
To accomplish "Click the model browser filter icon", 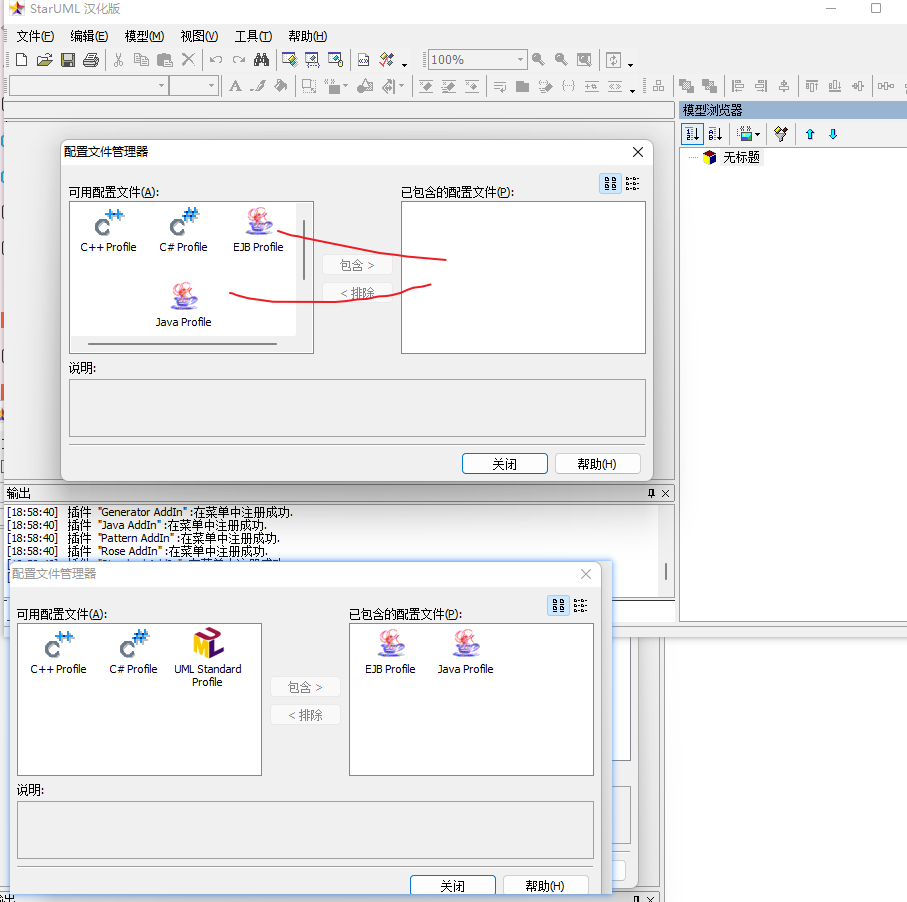I will click(781, 134).
